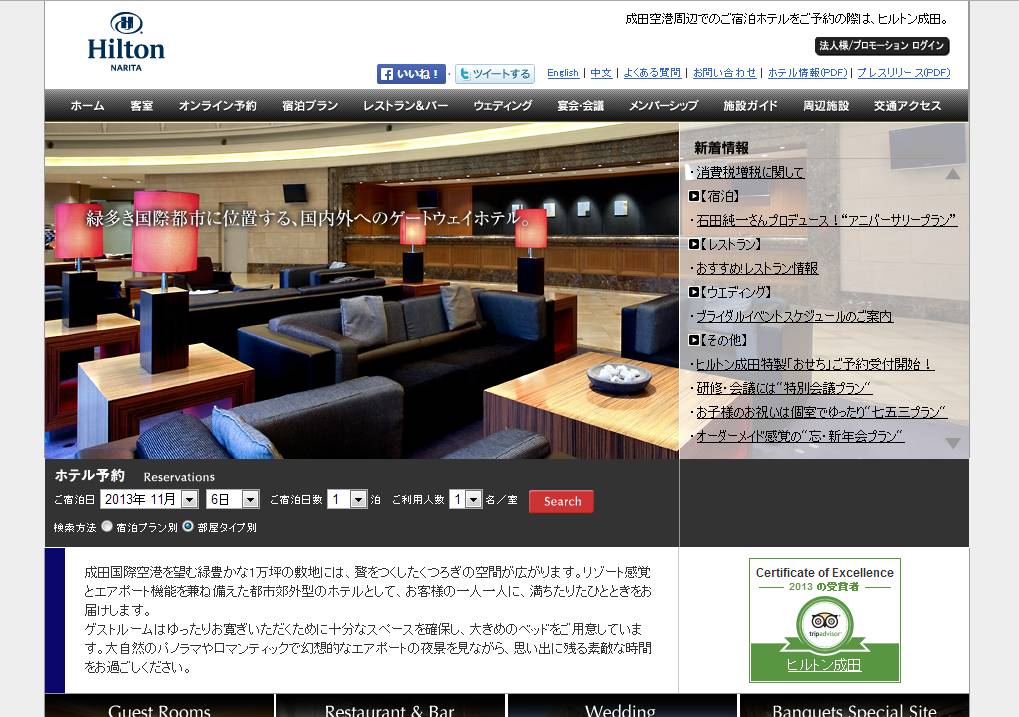Screen dimensions: 1019x717
Task: Open the Banquets Special Site banner
Action: [854, 706]
